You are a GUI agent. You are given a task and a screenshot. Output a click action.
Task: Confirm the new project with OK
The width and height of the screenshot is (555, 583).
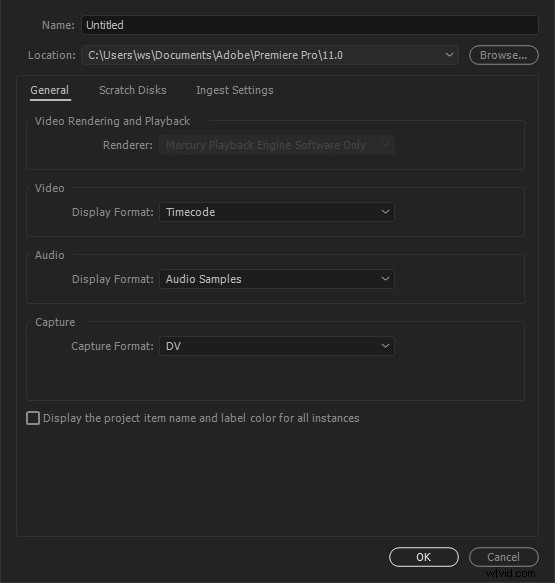click(x=424, y=557)
